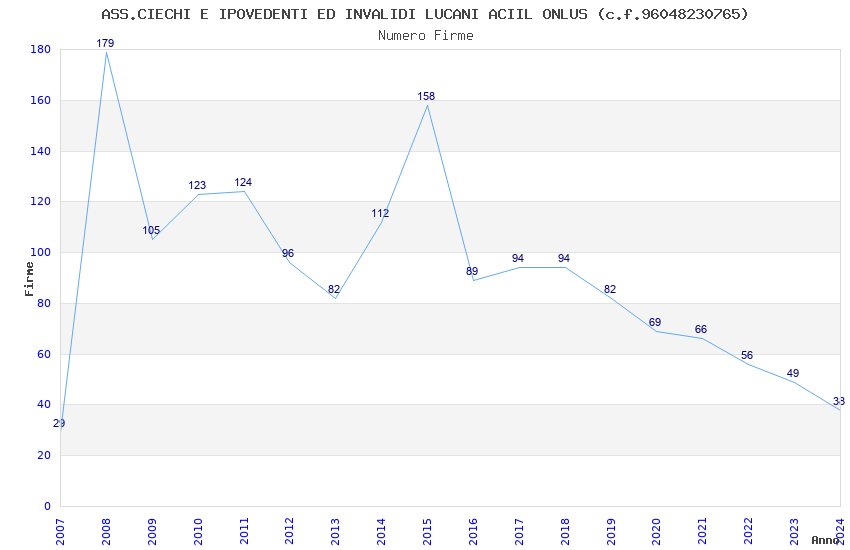850x550 pixels.
Task: Click the y-axis value 80
Action: [44, 303]
